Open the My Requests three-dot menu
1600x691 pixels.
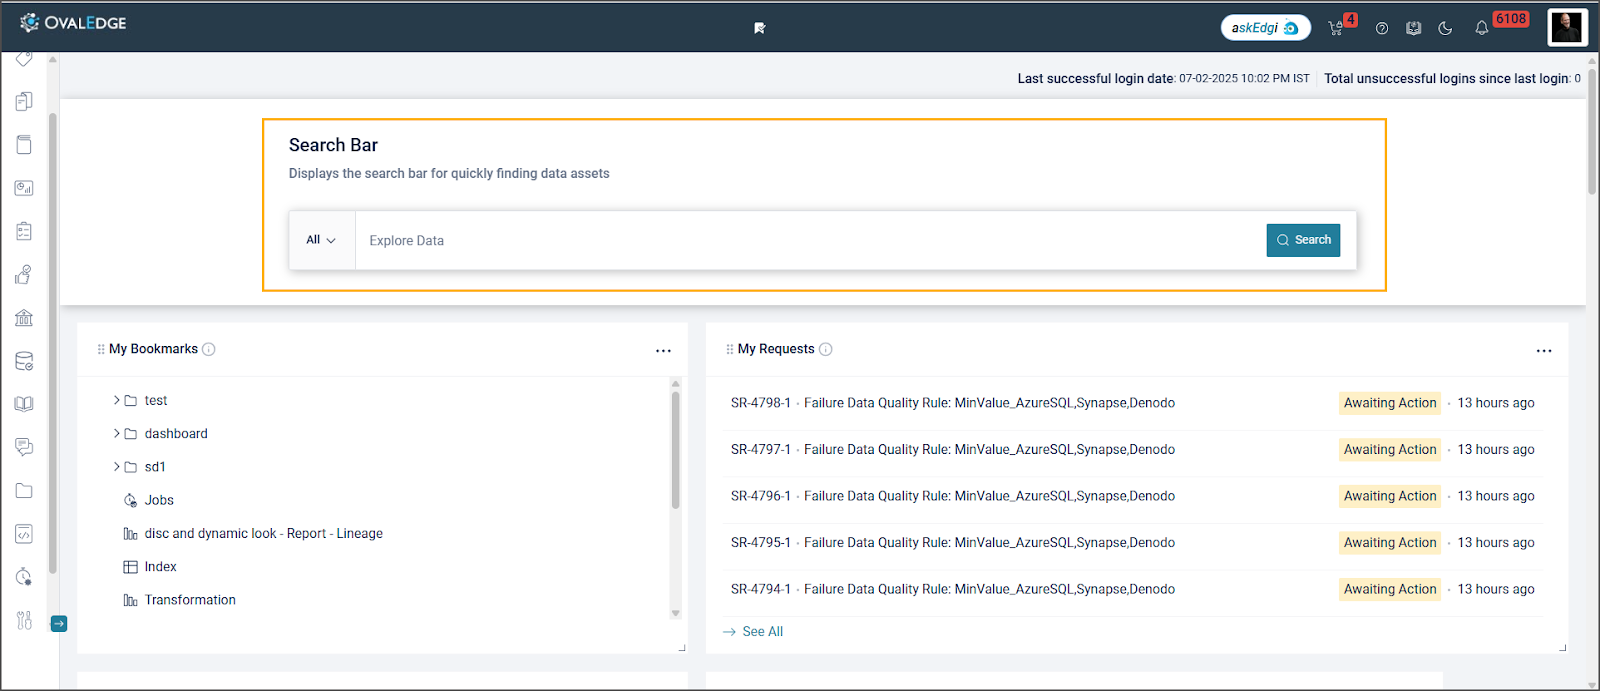pos(1544,351)
